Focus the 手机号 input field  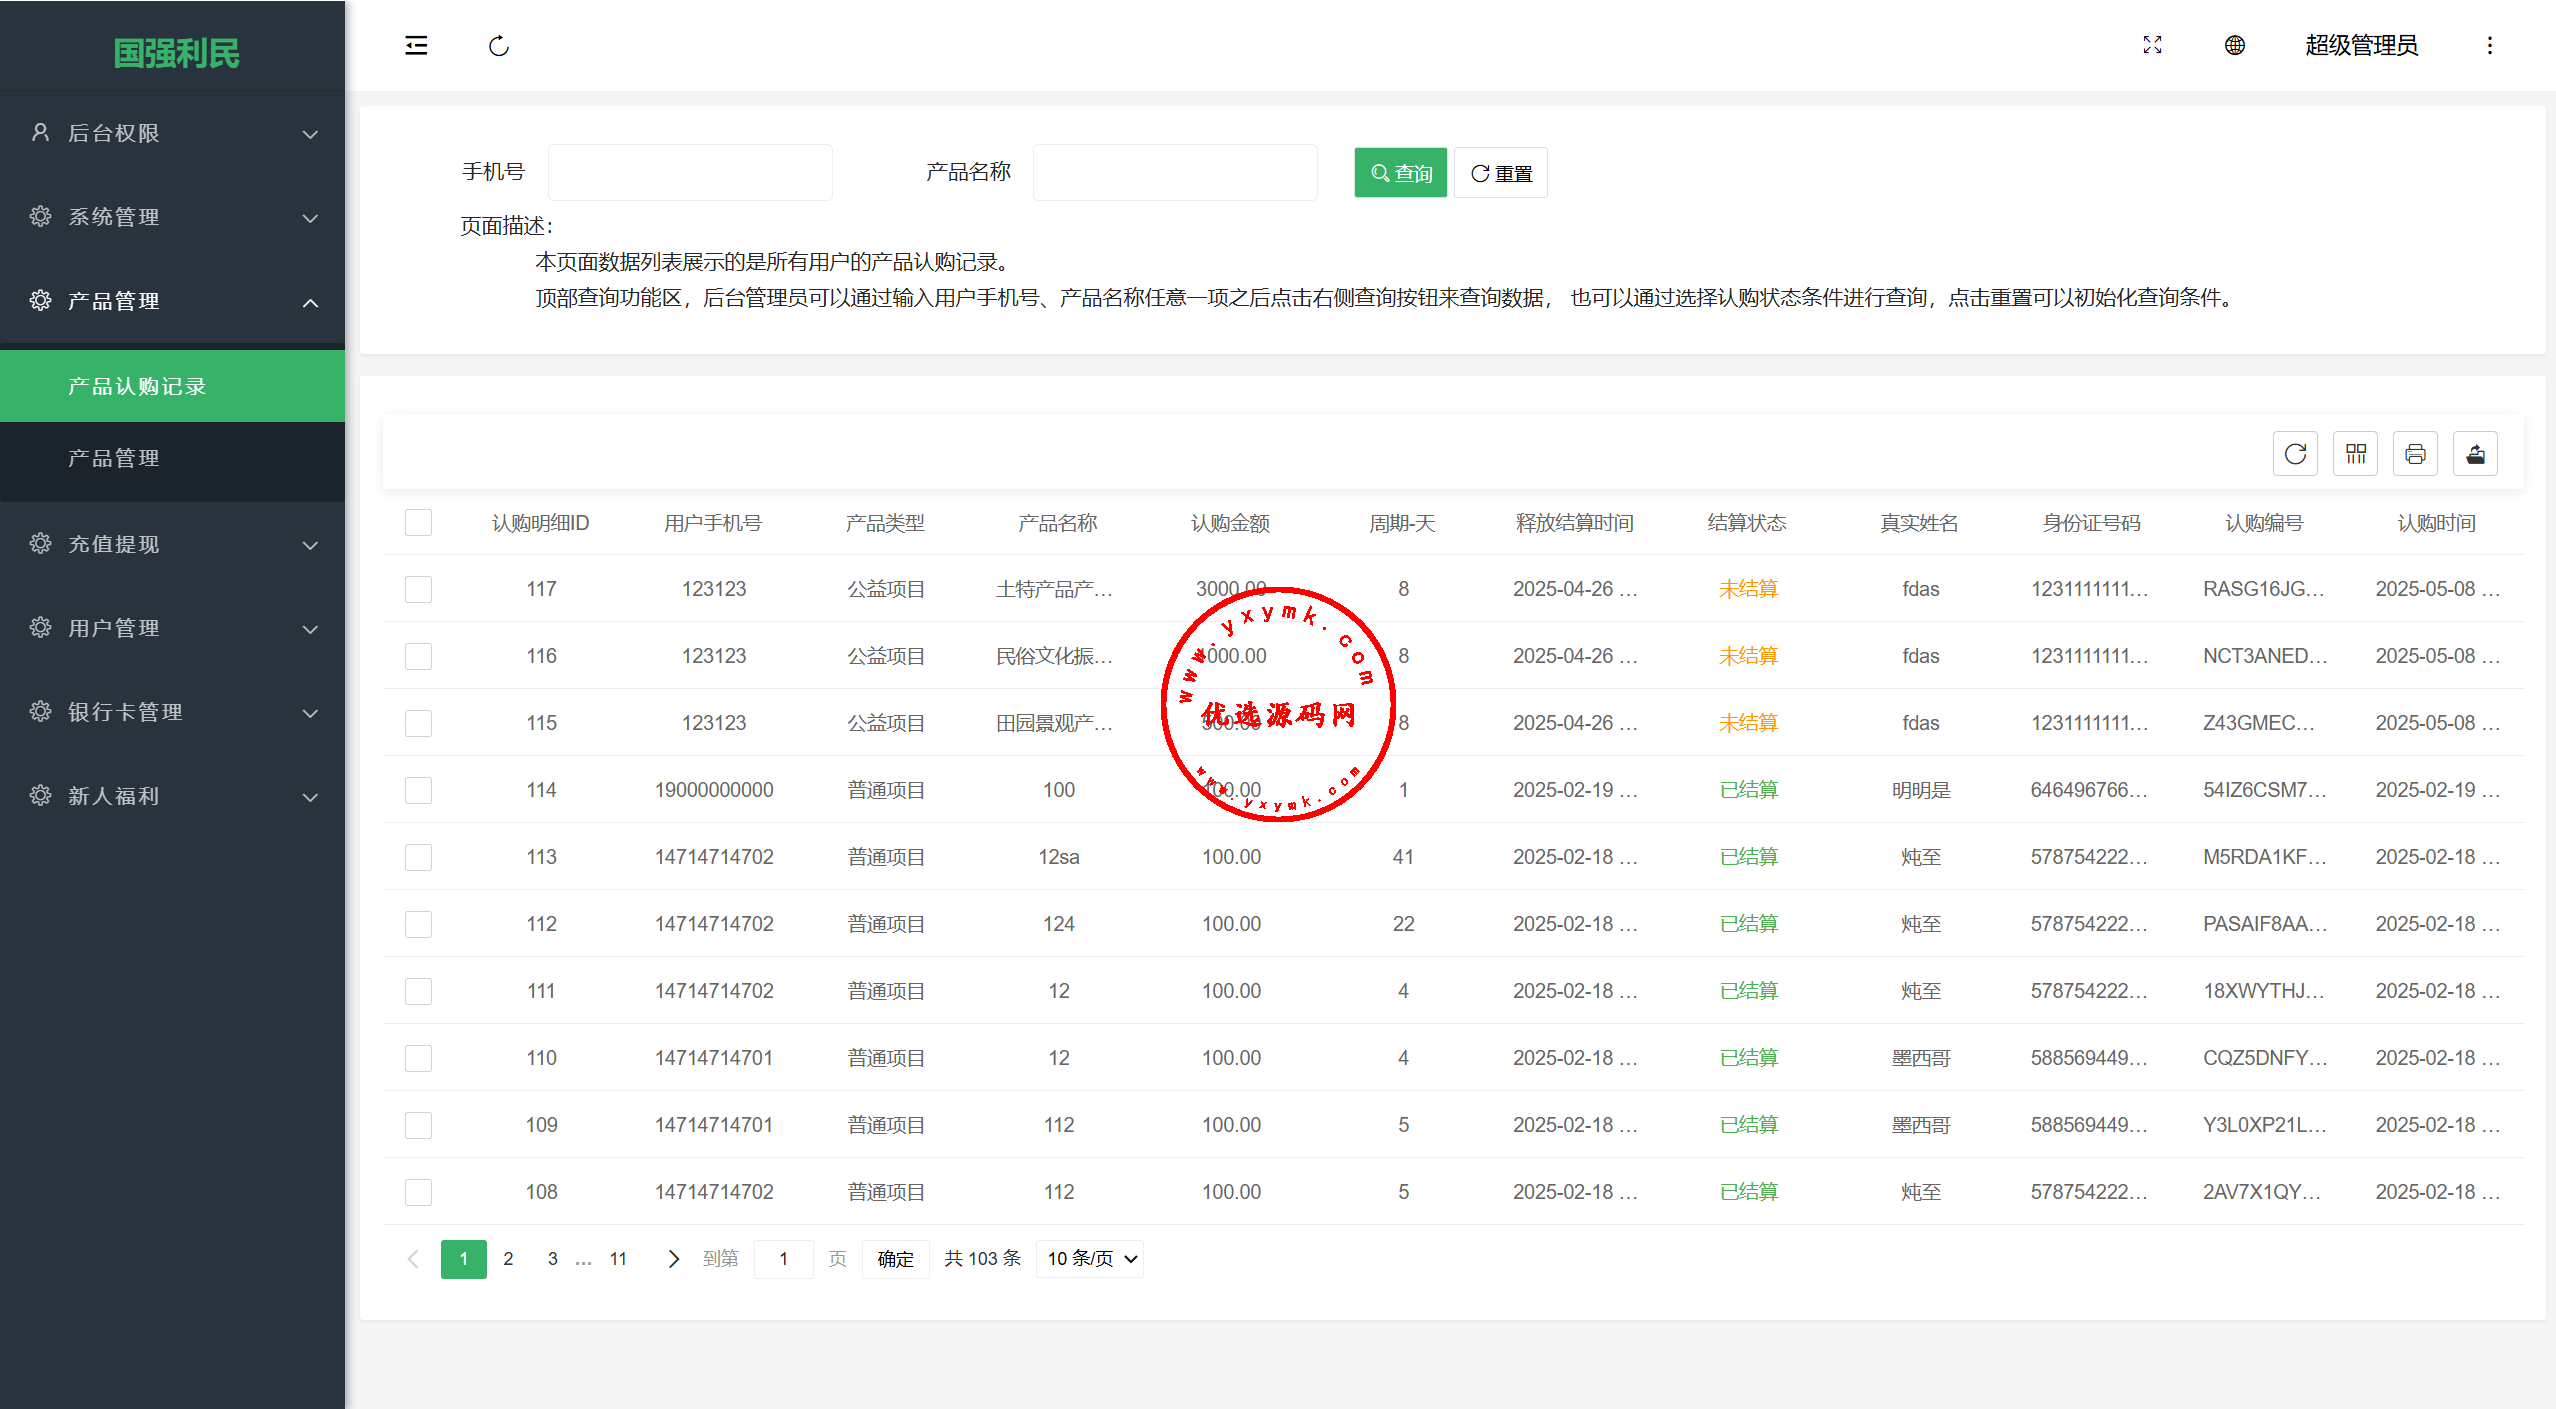point(690,172)
